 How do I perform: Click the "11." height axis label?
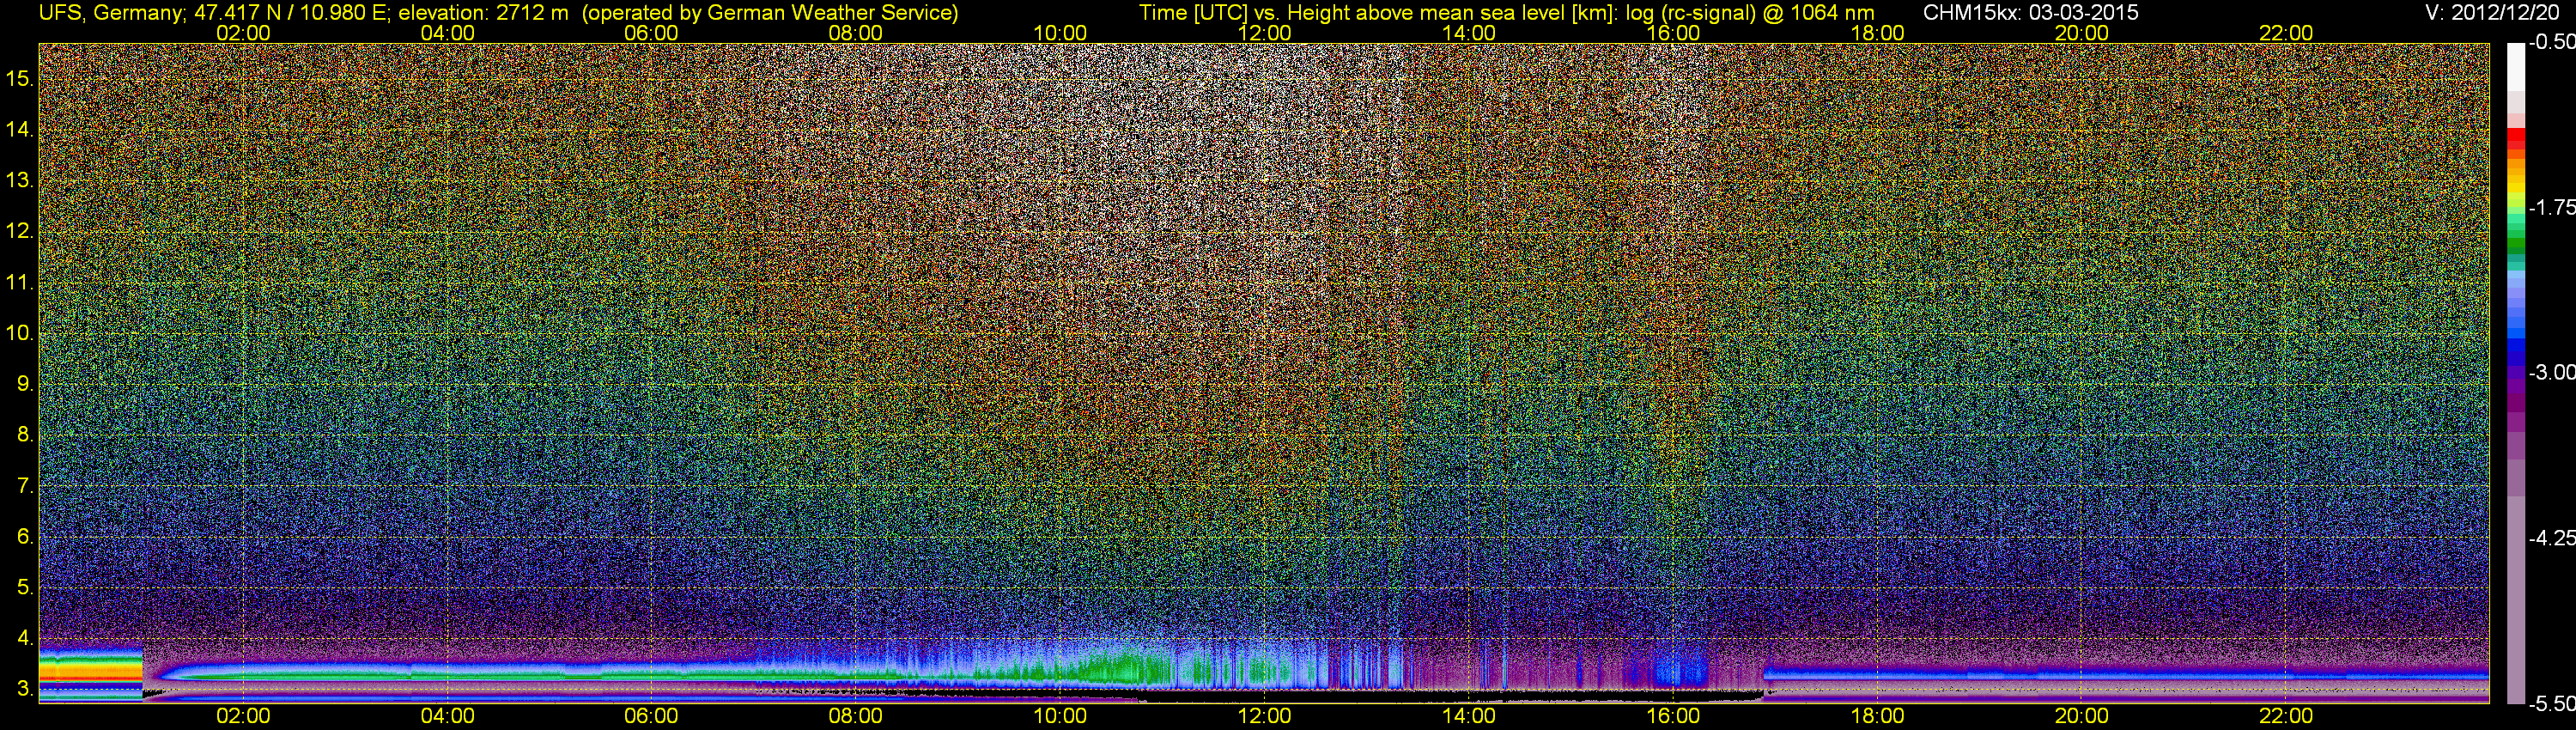click(x=19, y=282)
